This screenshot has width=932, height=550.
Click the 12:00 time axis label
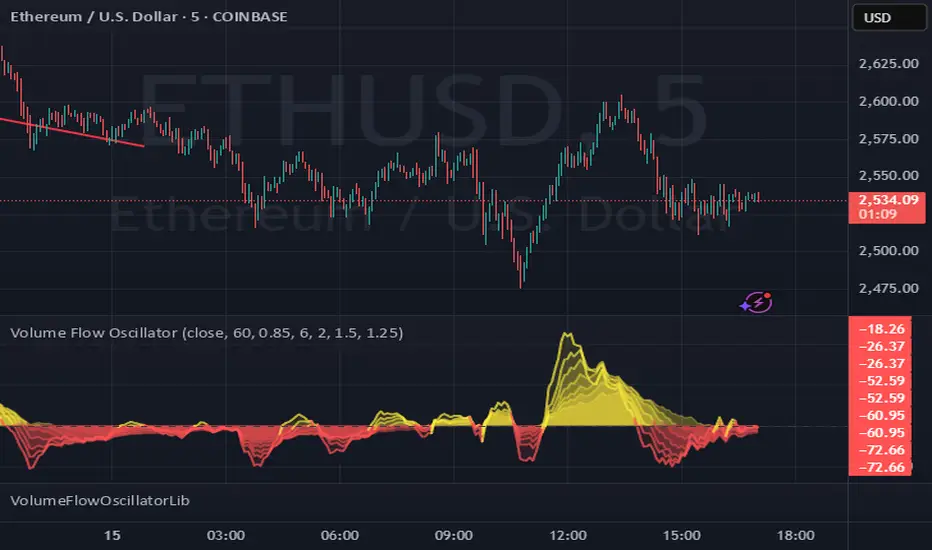pos(568,535)
